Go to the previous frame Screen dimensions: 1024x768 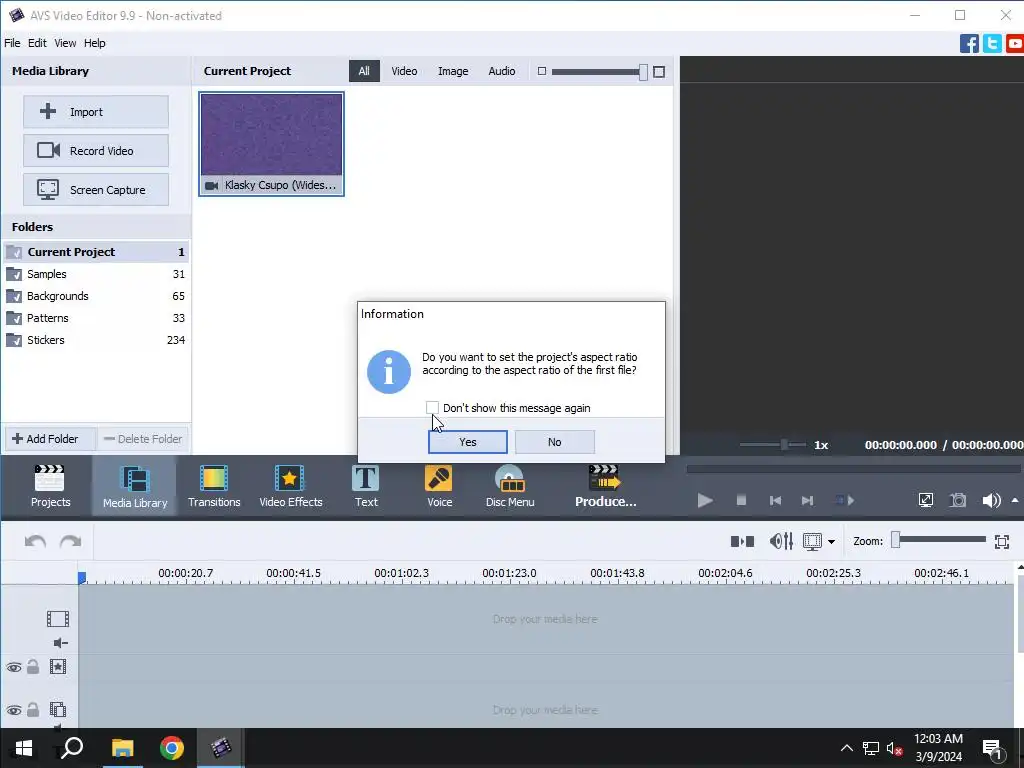(775, 500)
